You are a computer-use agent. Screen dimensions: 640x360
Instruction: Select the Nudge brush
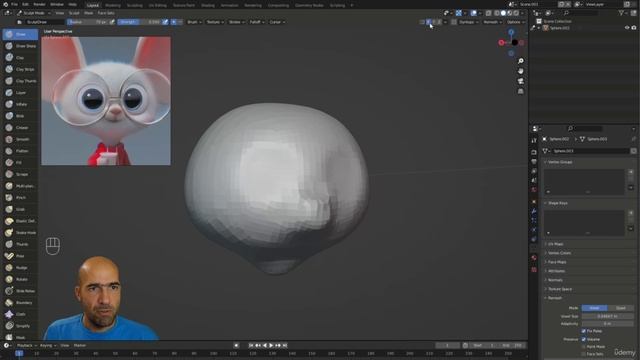(20, 268)
